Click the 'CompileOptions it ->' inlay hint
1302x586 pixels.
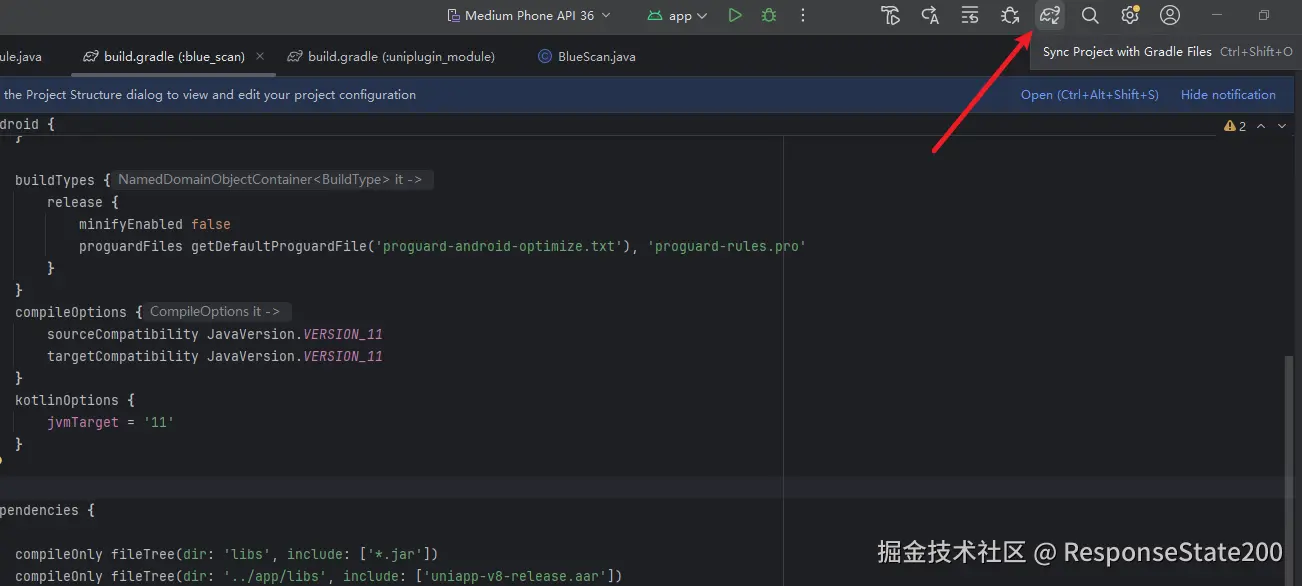[x=217, y=312]
